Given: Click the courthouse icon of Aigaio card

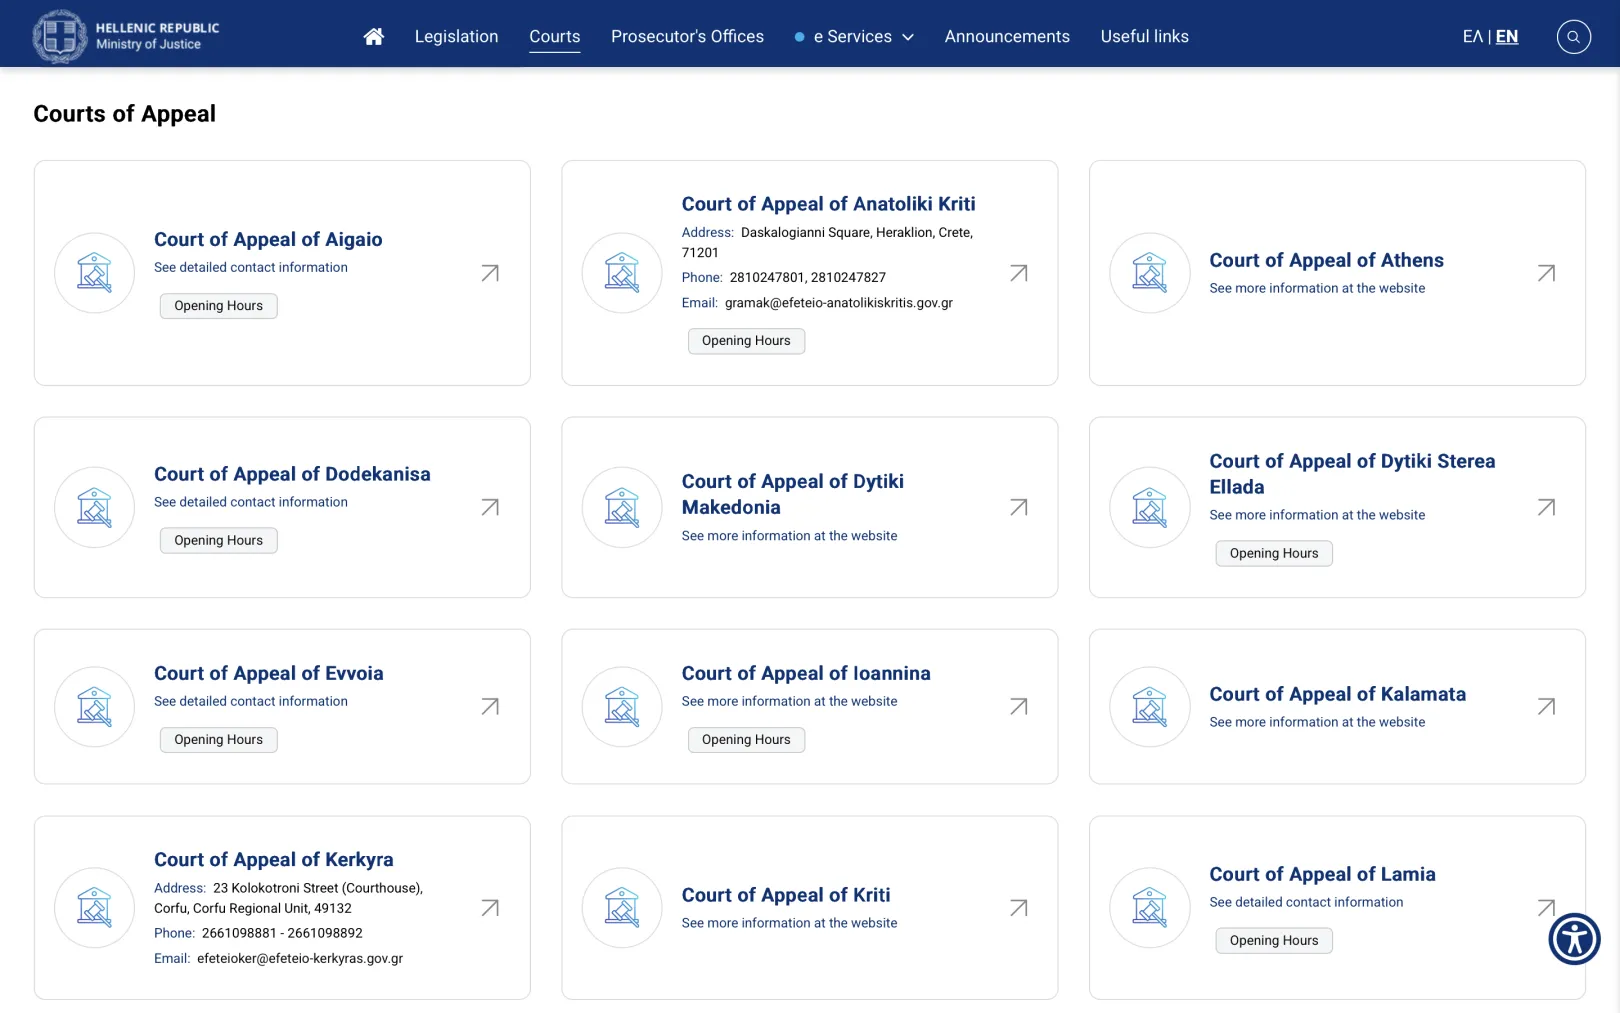Looking at the screenshot, I should click(94, 273).
